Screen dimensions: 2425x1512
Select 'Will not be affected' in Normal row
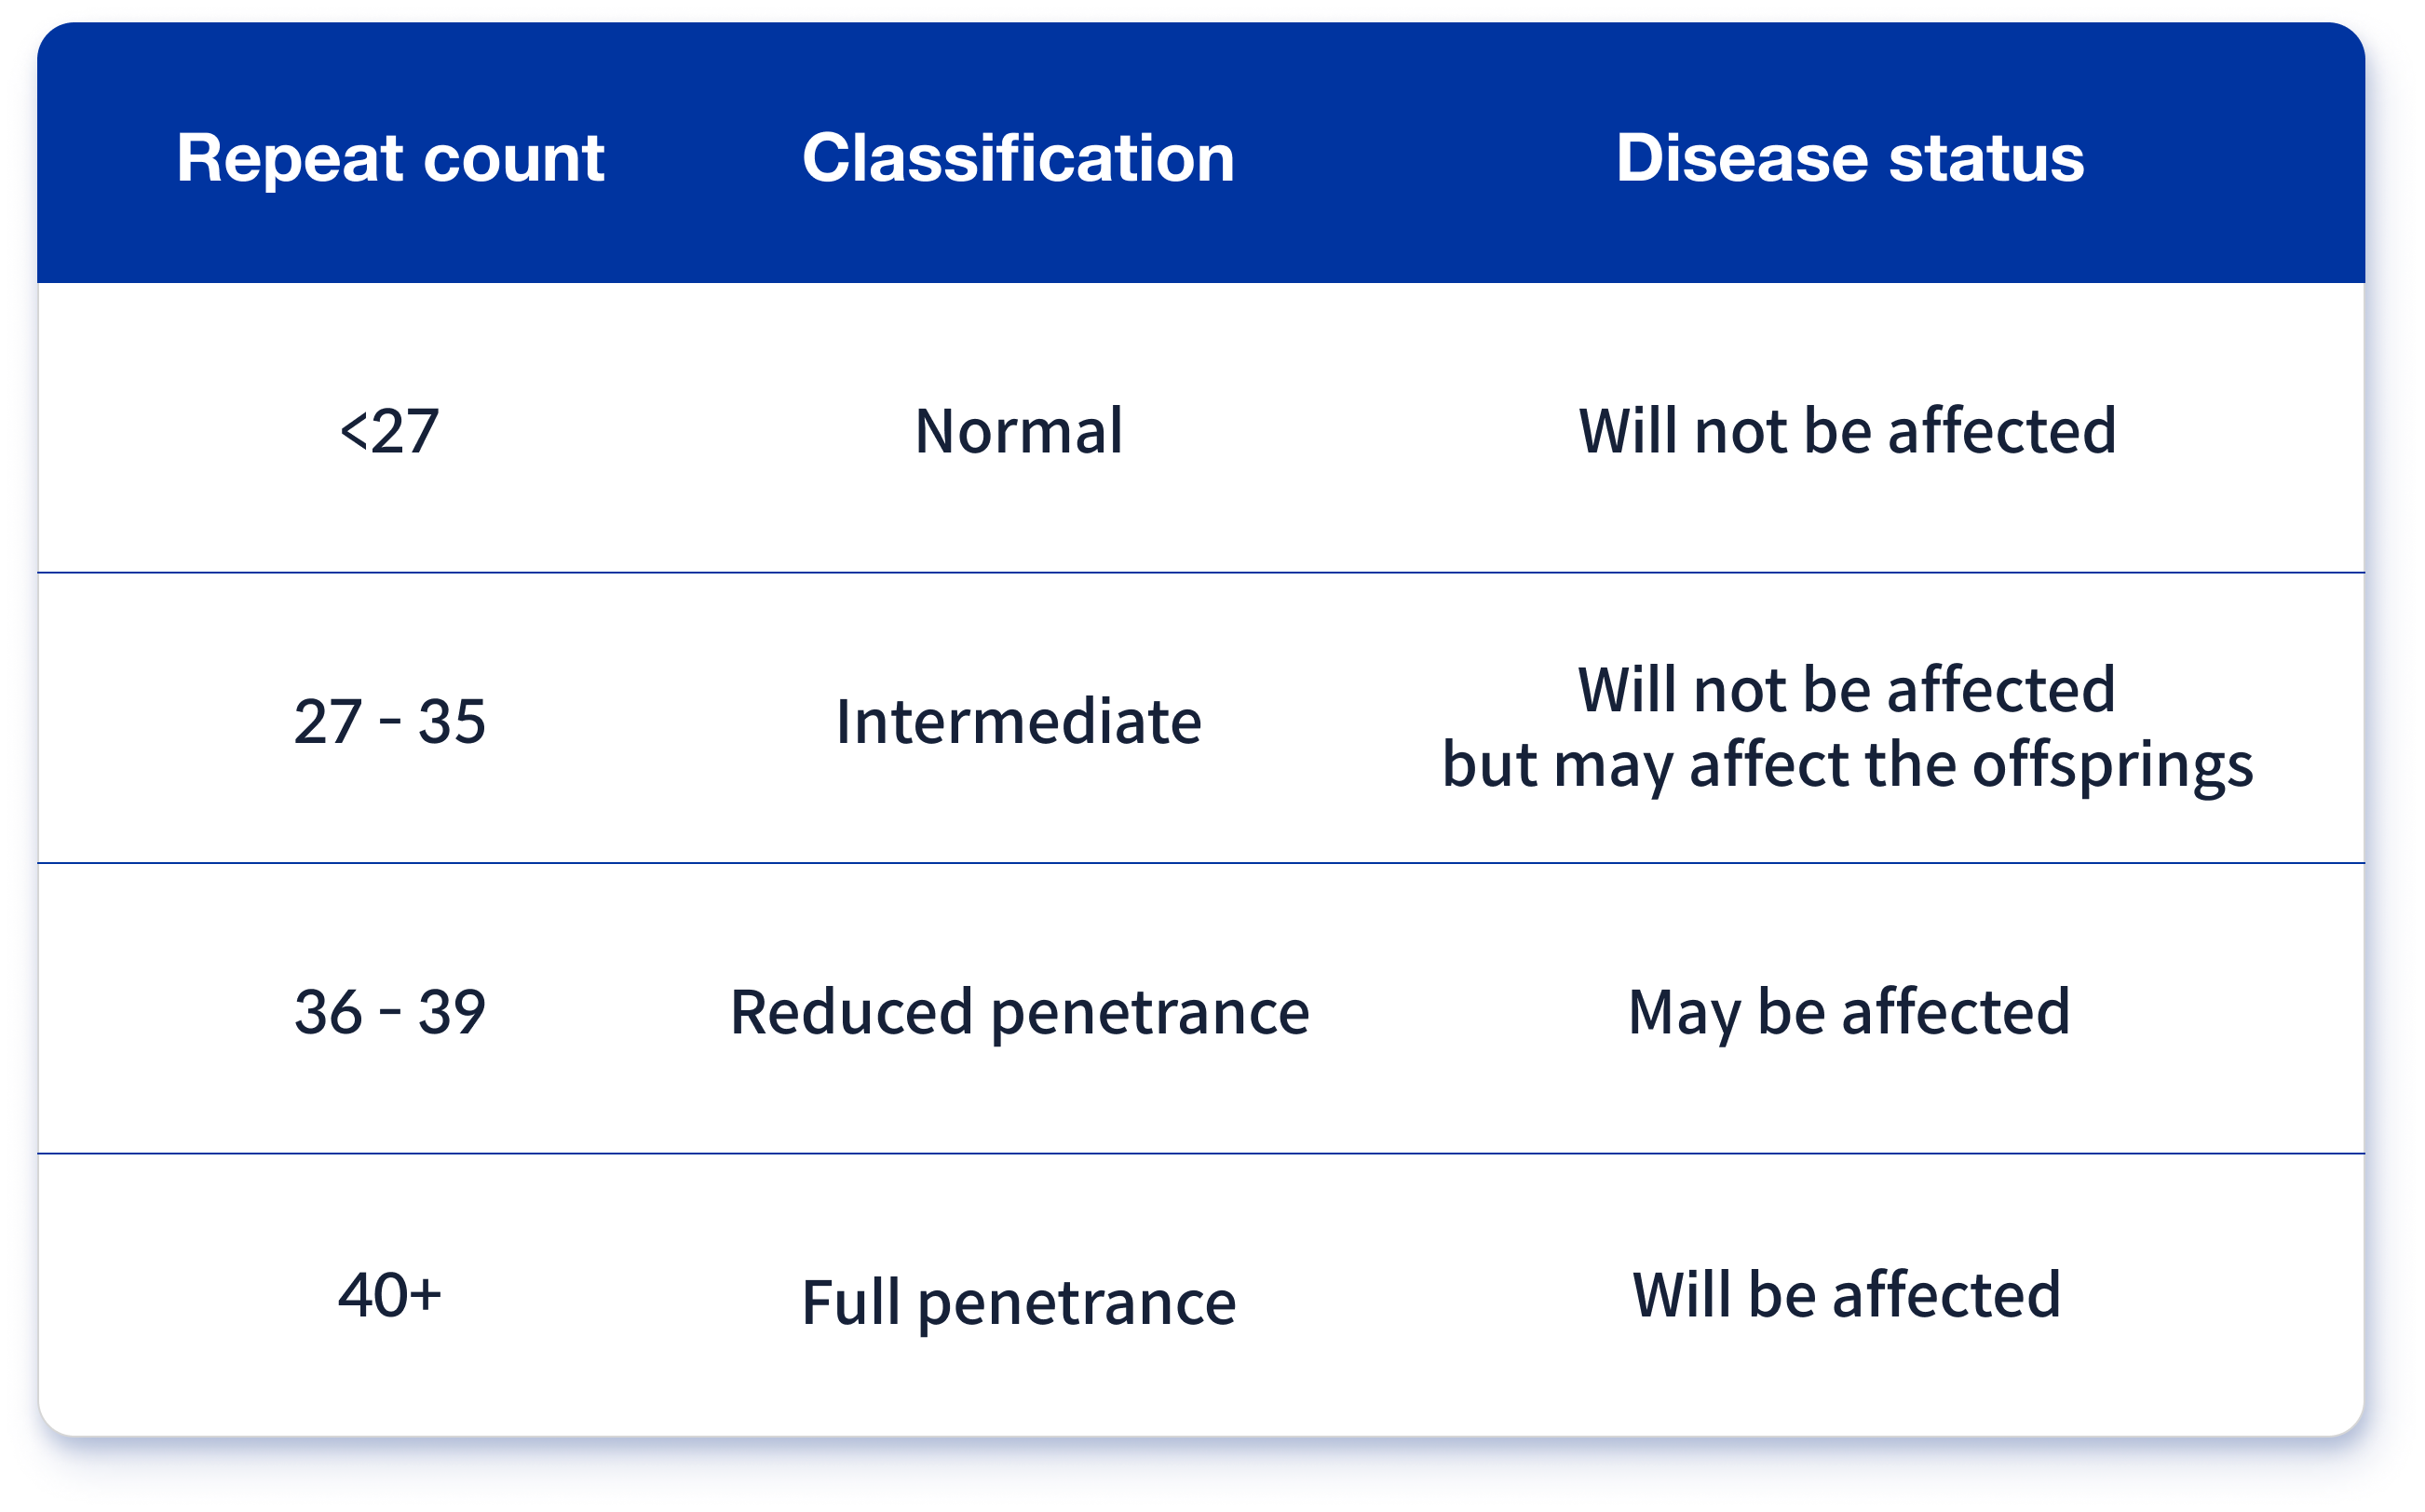(x=1847, y=431)
